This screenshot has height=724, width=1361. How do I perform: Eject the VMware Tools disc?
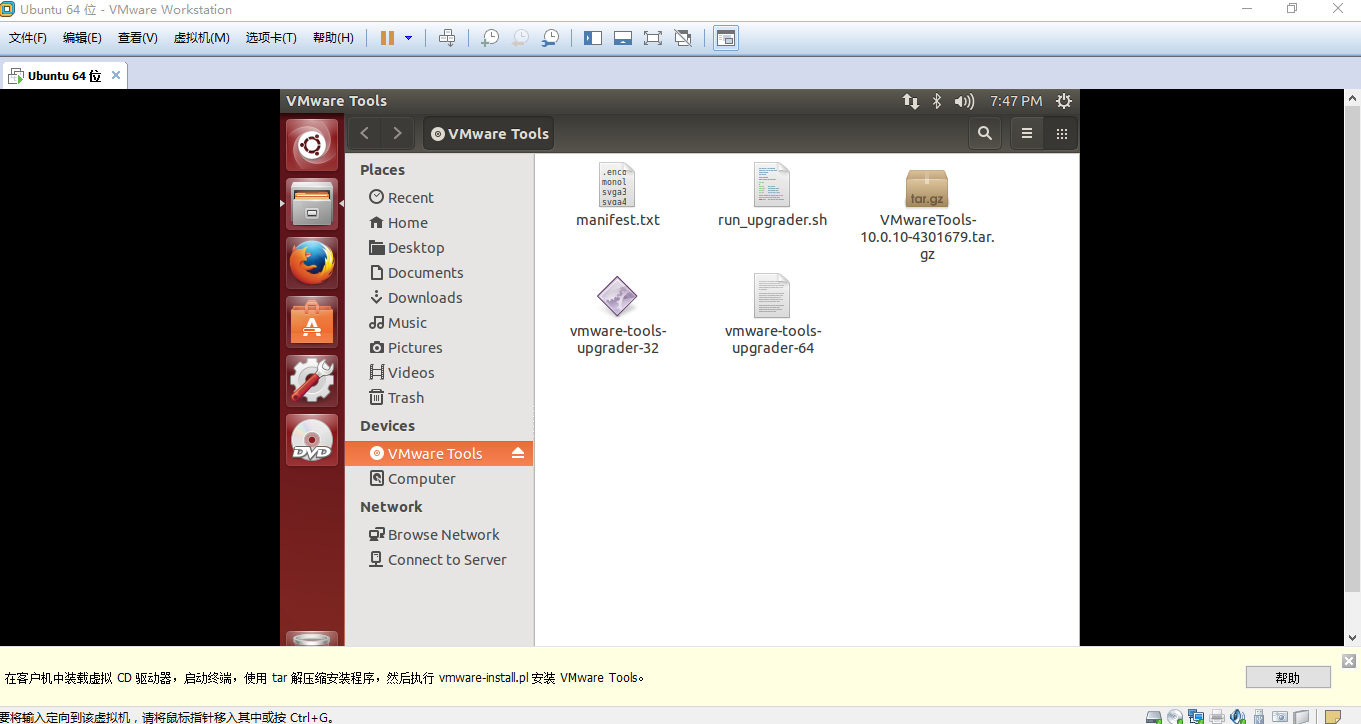click(518, 454)
